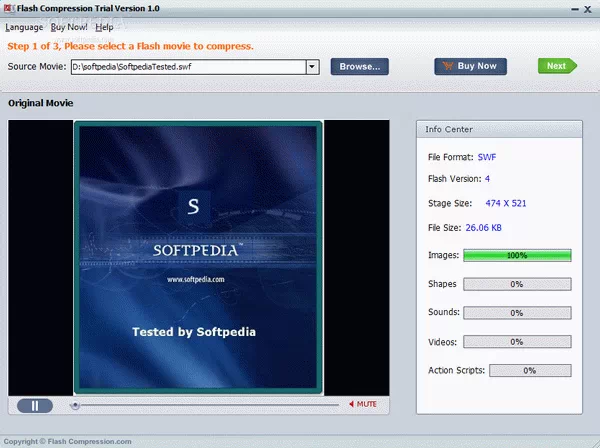600x448 pixels.
Task: Click the Flash Version value 4
Action: pyautogui.click(x=487, y=179)
